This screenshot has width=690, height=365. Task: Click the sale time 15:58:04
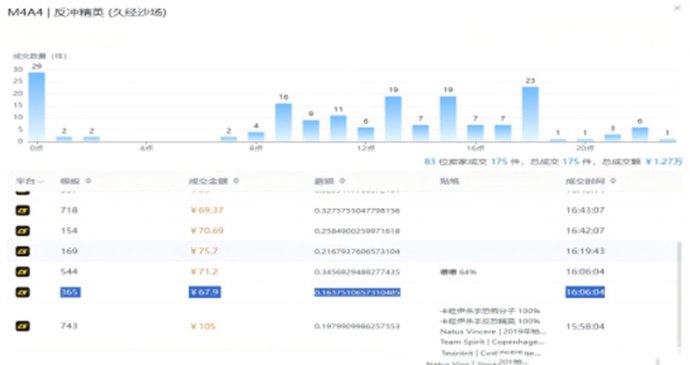(x=585, y=326)
